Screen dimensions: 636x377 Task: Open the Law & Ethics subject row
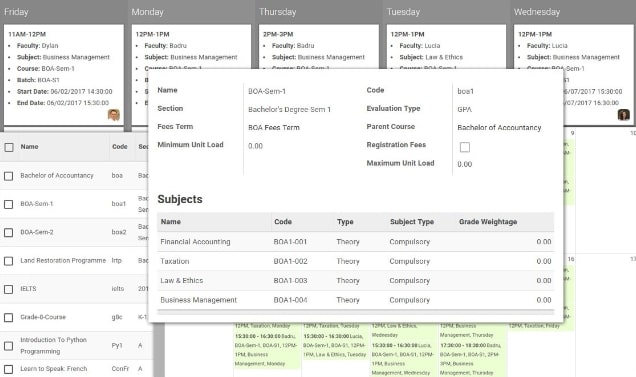coord(356,281)
